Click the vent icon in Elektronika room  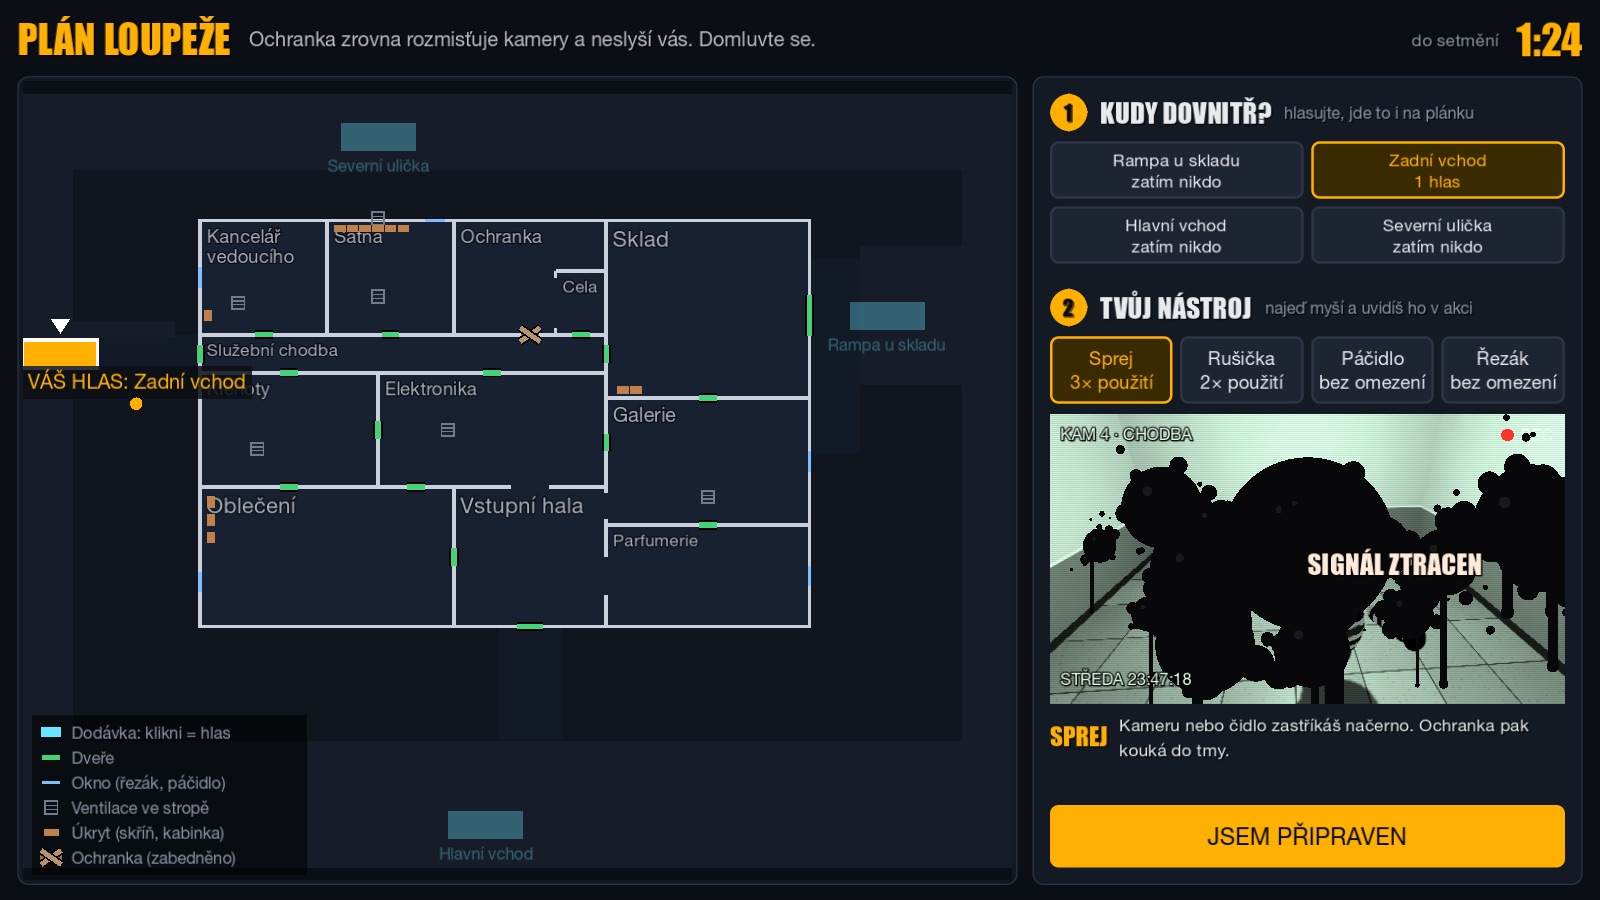448,430
